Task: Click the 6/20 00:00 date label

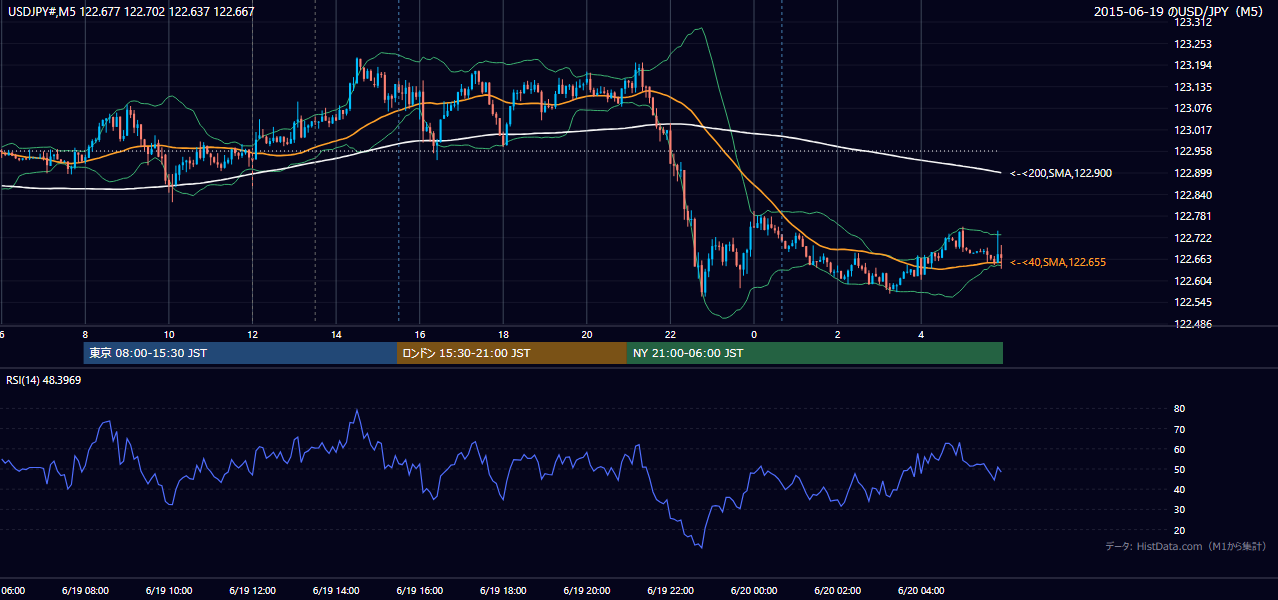Action: [x=754, y=590]
